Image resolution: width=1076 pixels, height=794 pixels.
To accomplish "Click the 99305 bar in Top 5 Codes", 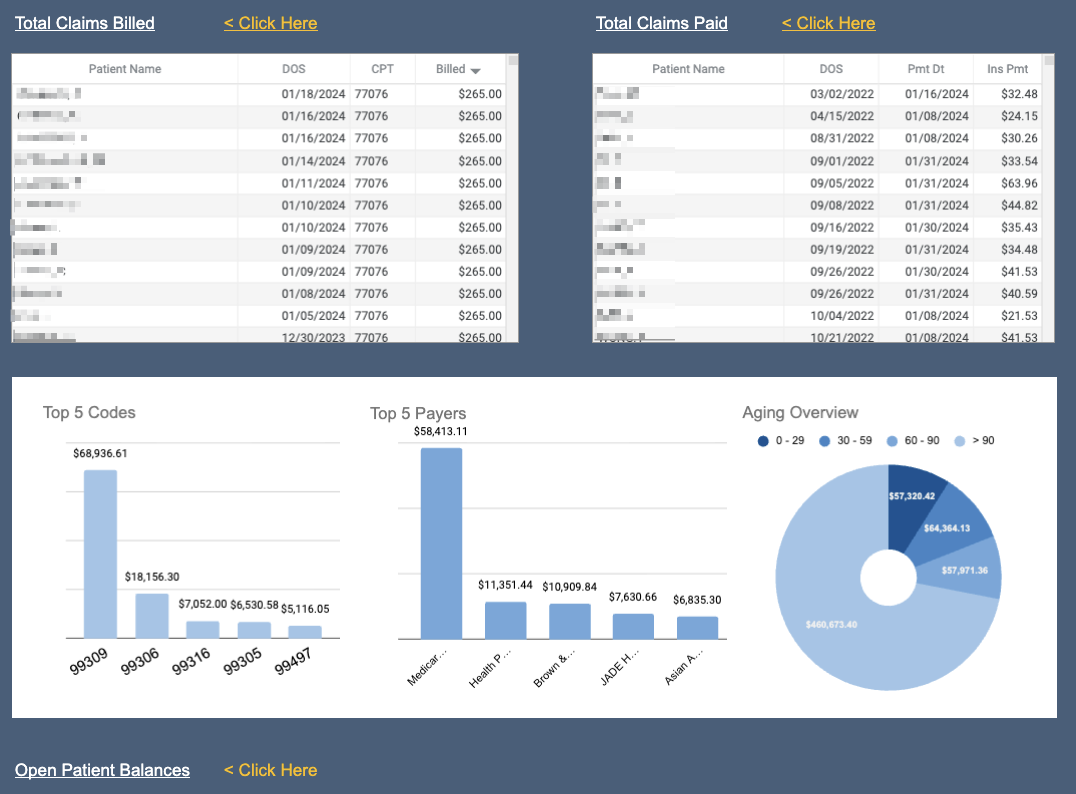I will click(254, 630).
